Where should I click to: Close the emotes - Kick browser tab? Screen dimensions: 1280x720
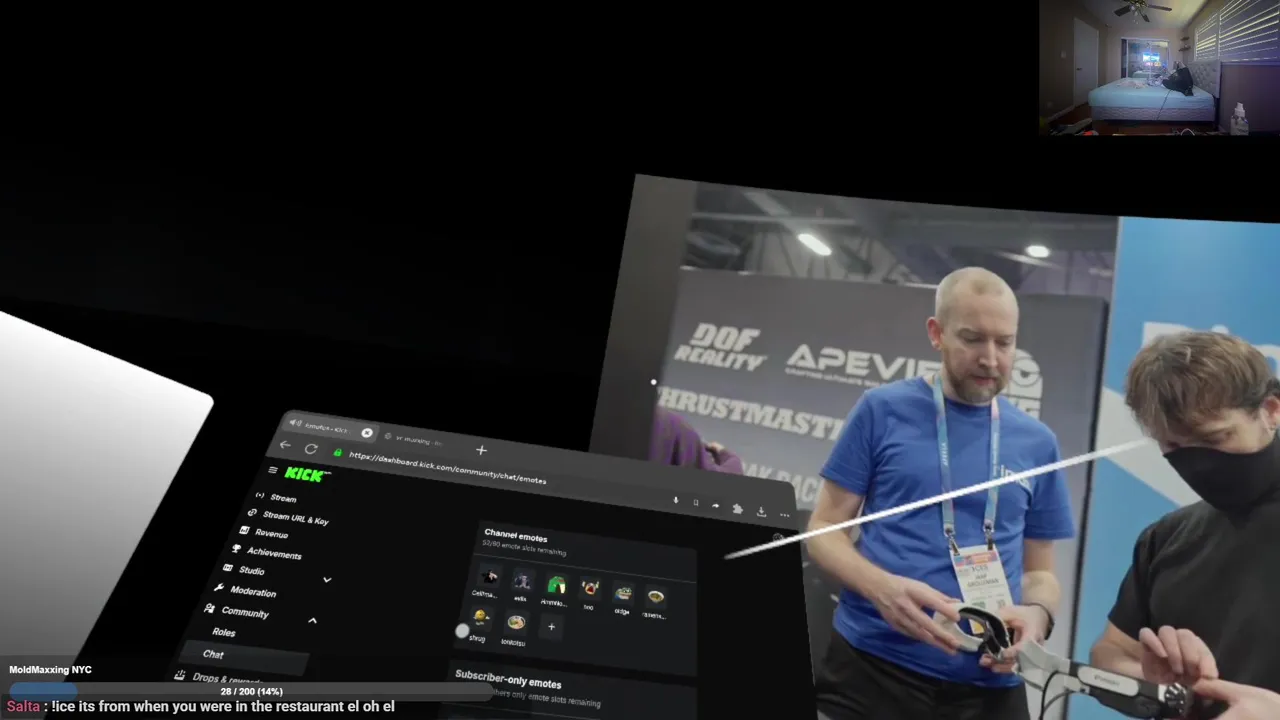tap(367, 433)
